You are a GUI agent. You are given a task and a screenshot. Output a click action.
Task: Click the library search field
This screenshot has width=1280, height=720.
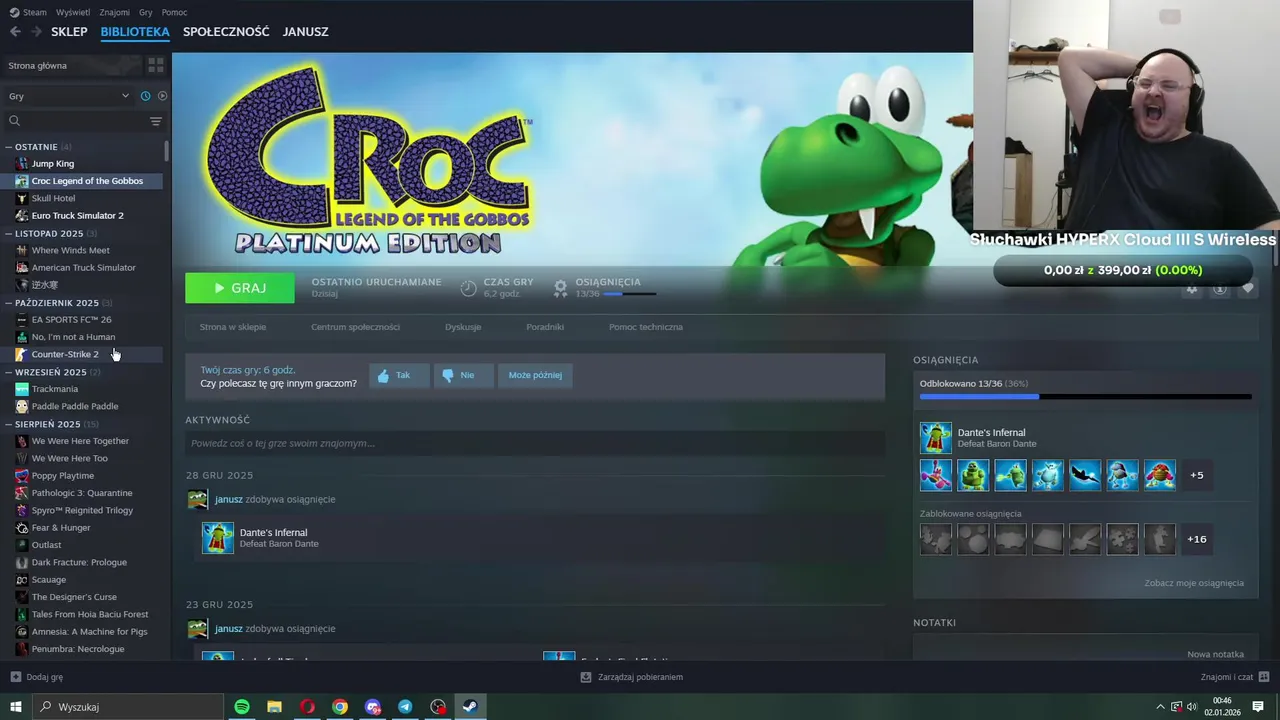75,121
